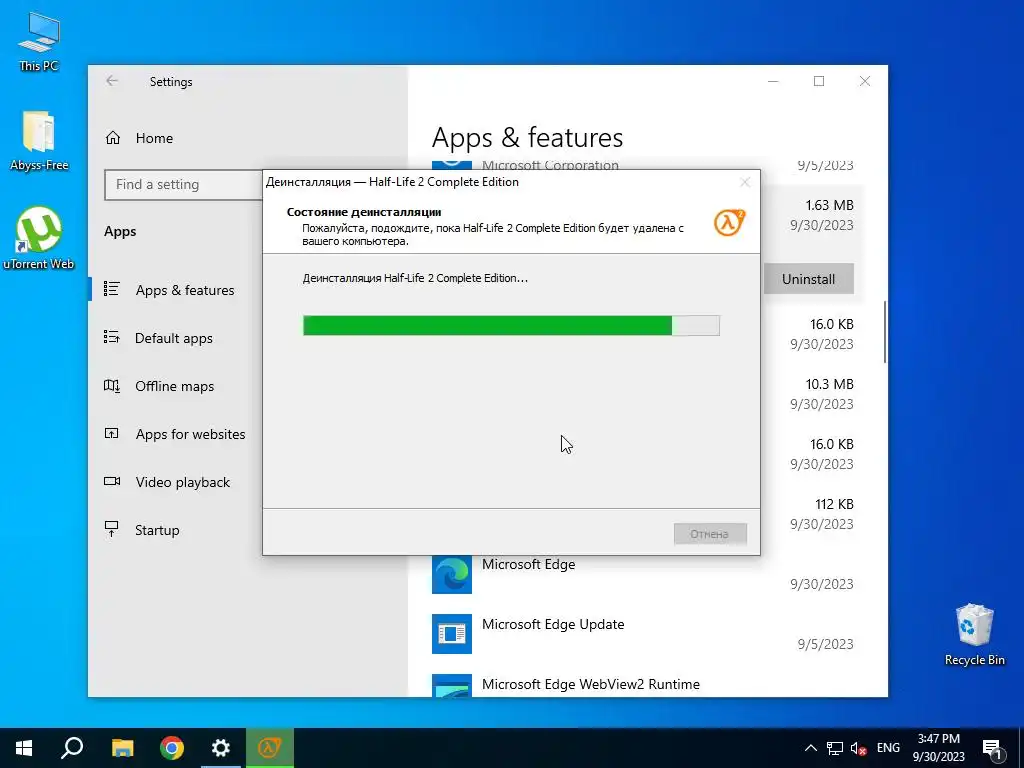Image resolution: width=1024 pixels, height=768 pixels.
Task: Minimize the Settings window
Action: [773, 81]
